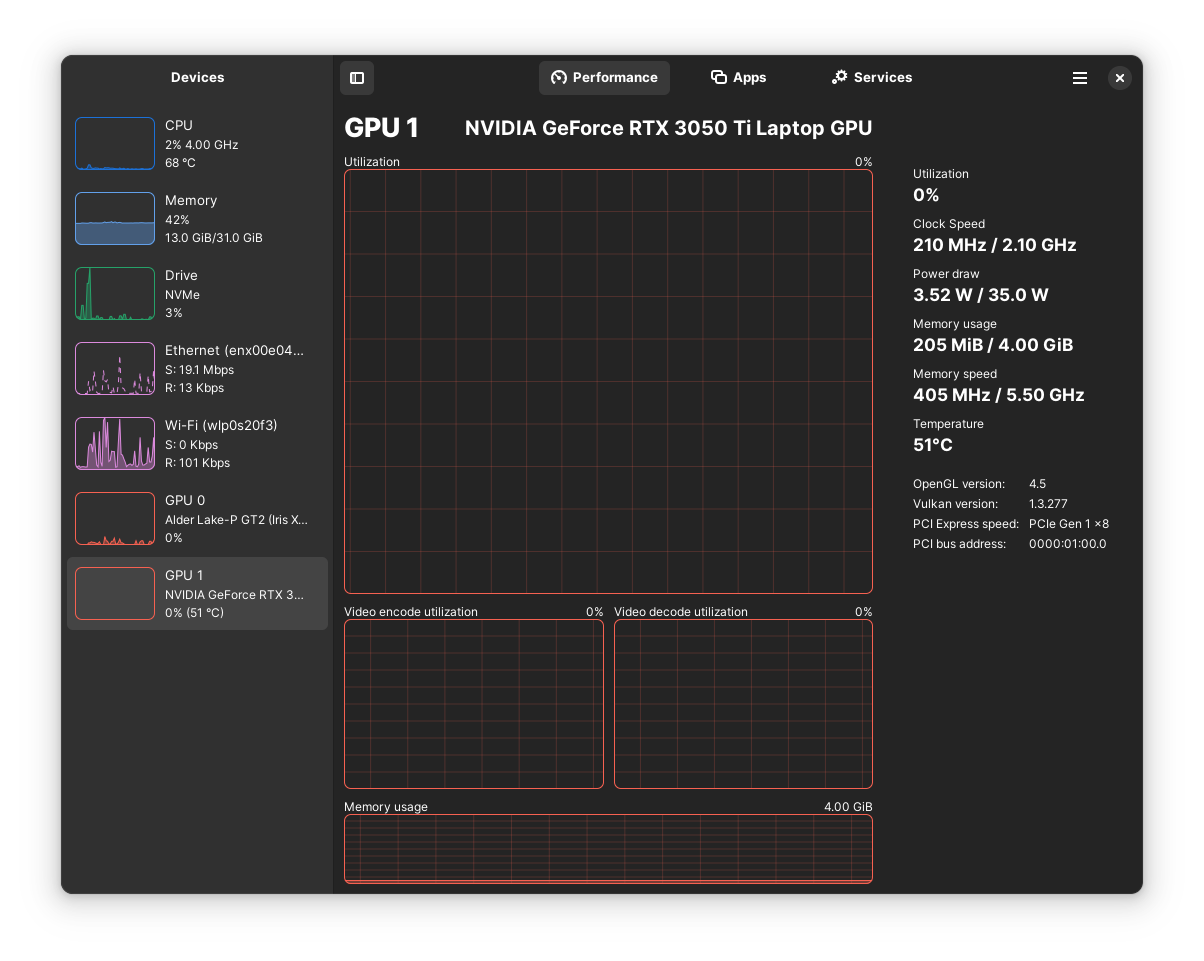The image size is (1204, 961).
Task: Switch to the Apps tab
Action: coord(738,78)
